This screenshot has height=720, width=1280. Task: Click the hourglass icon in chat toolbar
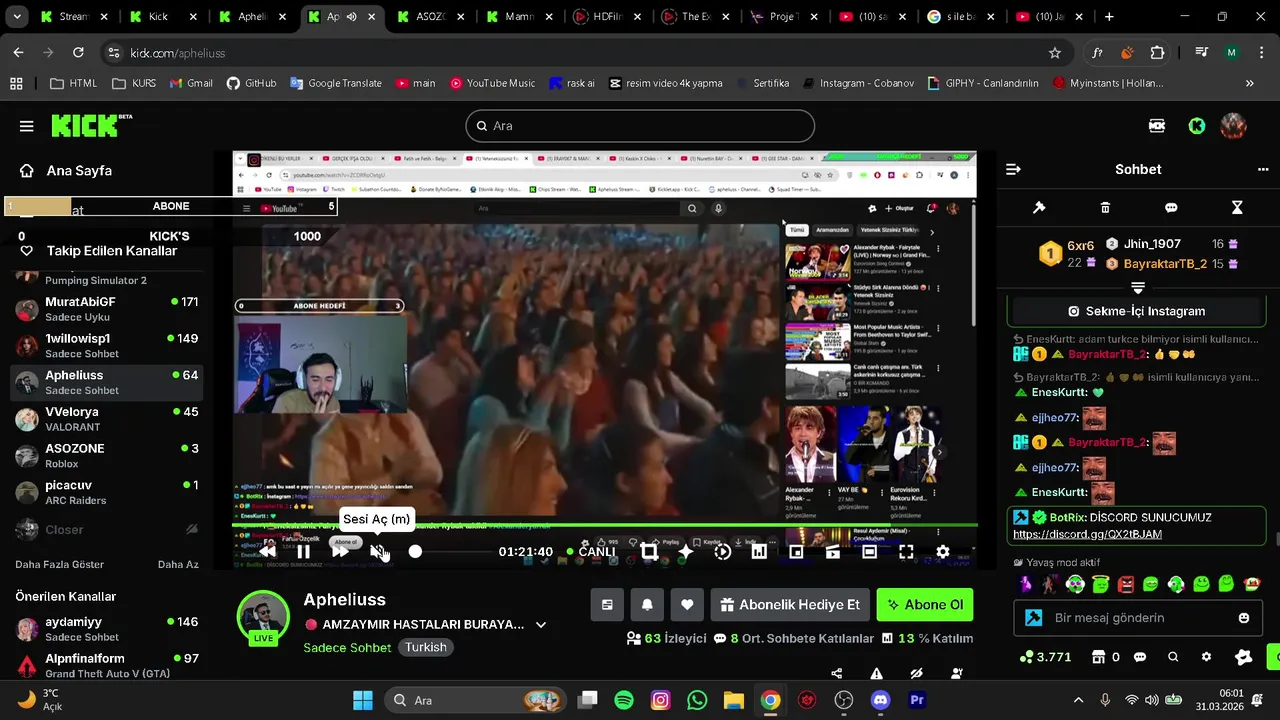[x=1237, y=208]
